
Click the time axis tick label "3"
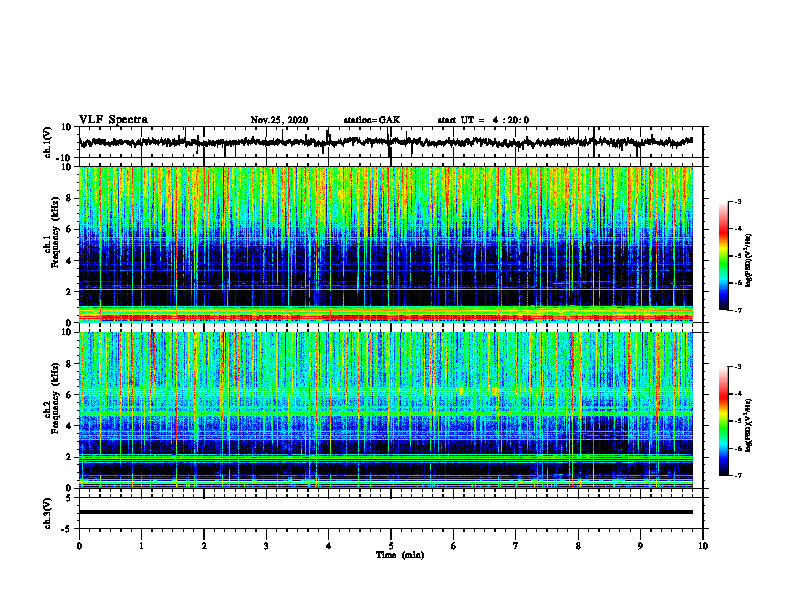click(266, 546)
